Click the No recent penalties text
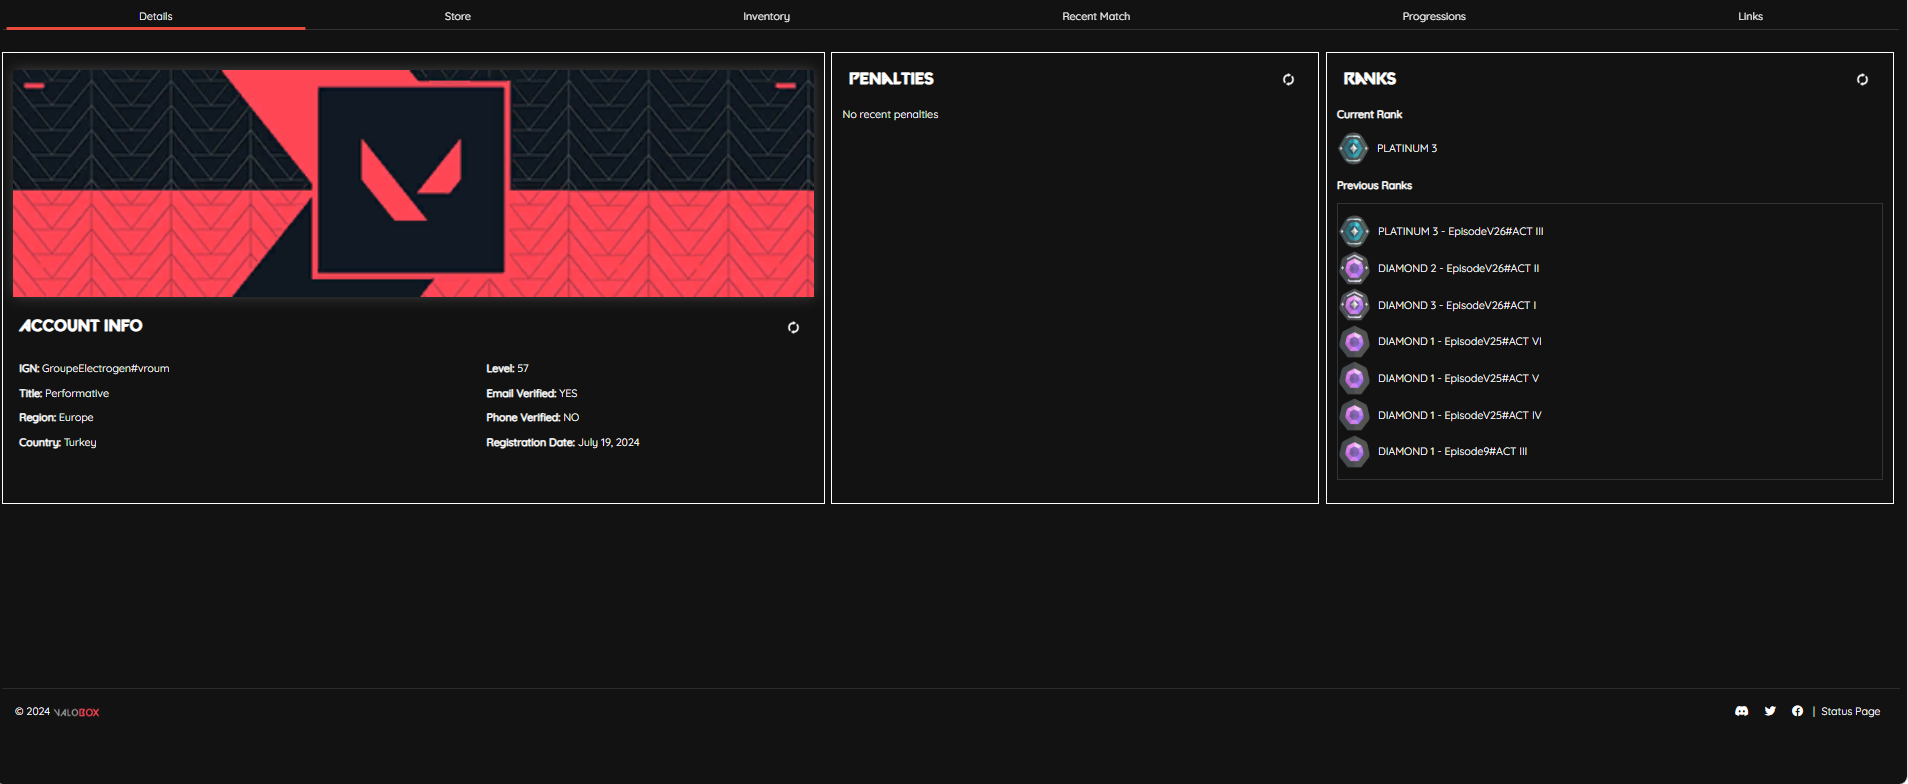Image resolution: width=1908 pixels, height=784 pixels. tap(890, 115)
